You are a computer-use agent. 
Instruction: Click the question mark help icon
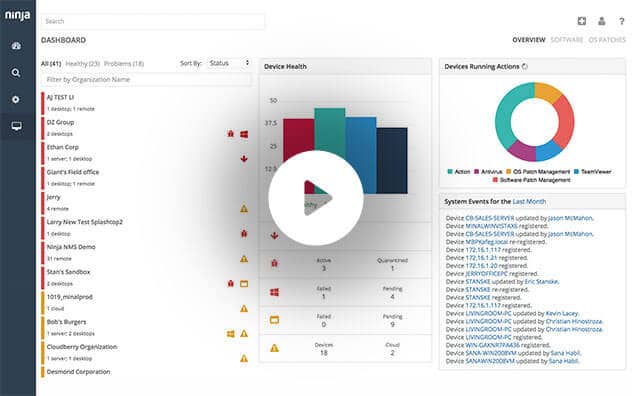pos(622,21)
